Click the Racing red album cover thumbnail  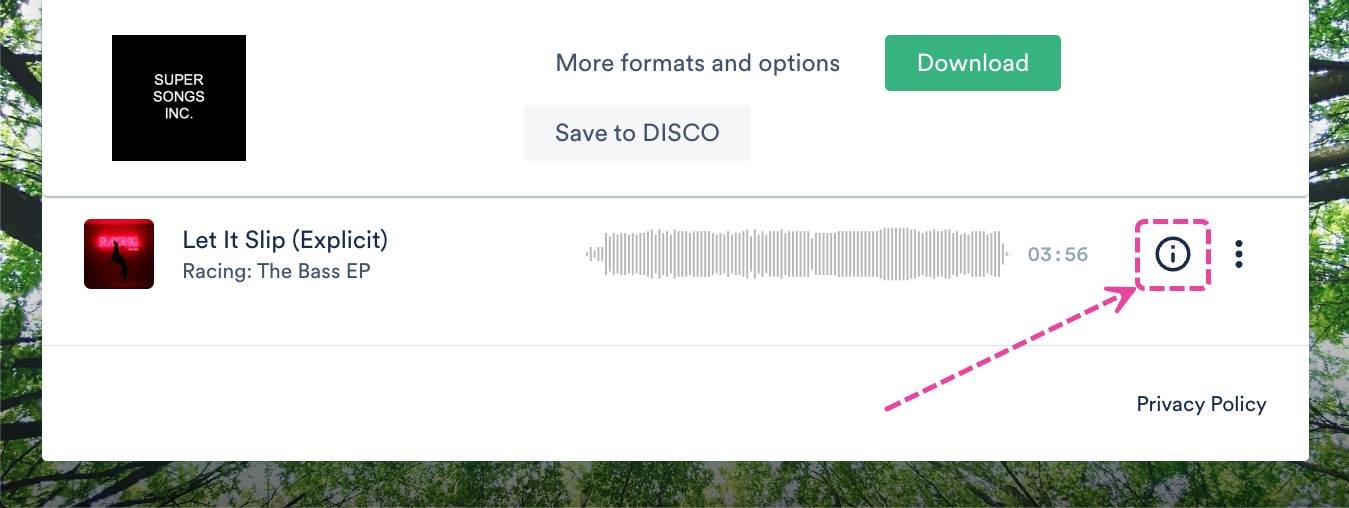119,254
